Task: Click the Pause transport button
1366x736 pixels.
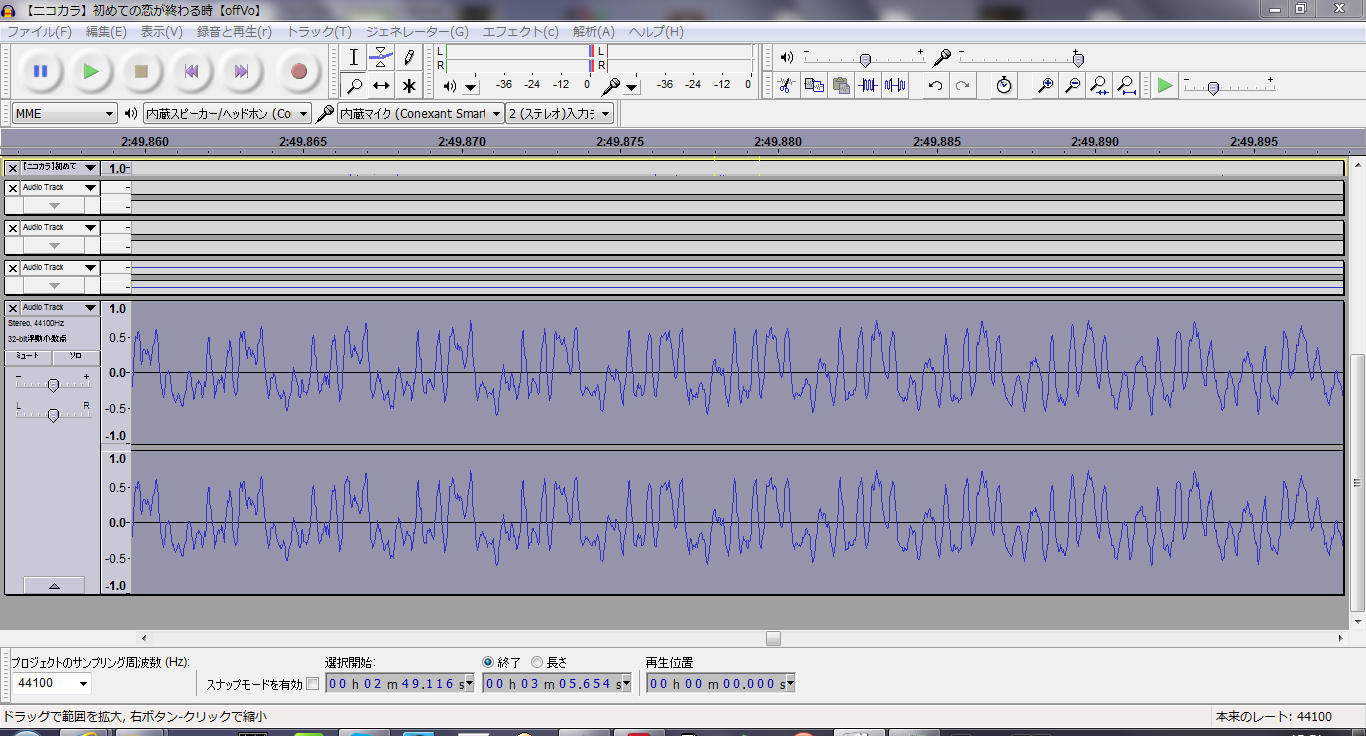Action: point(41,71)
